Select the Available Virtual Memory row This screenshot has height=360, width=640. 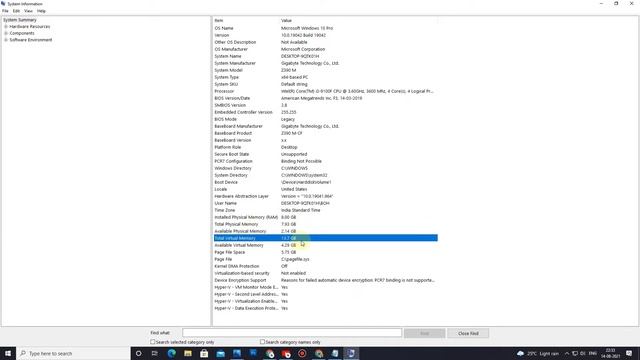pos(325,245)
